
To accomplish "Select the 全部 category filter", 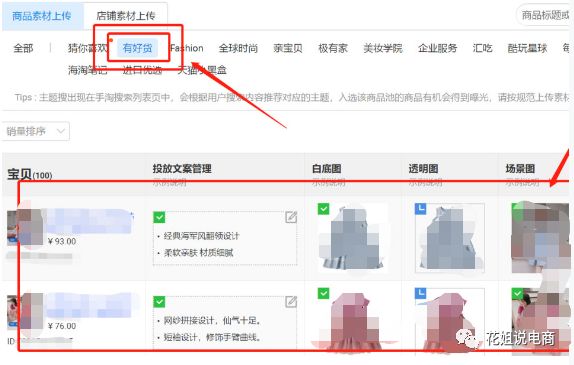I will pos(23,48).
